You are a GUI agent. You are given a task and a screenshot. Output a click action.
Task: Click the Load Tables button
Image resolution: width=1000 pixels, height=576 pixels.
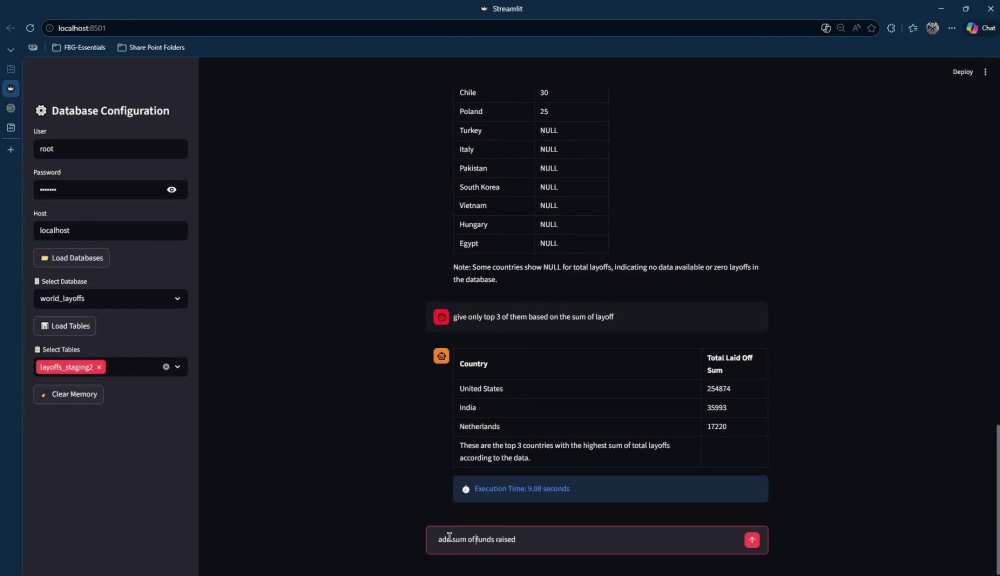tap(64, 326)
